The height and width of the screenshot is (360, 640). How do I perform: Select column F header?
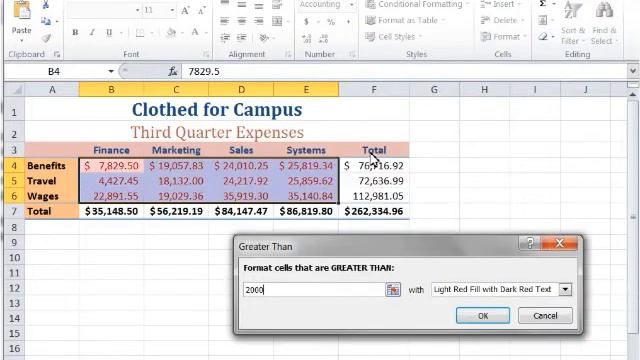tap(374, 89)
